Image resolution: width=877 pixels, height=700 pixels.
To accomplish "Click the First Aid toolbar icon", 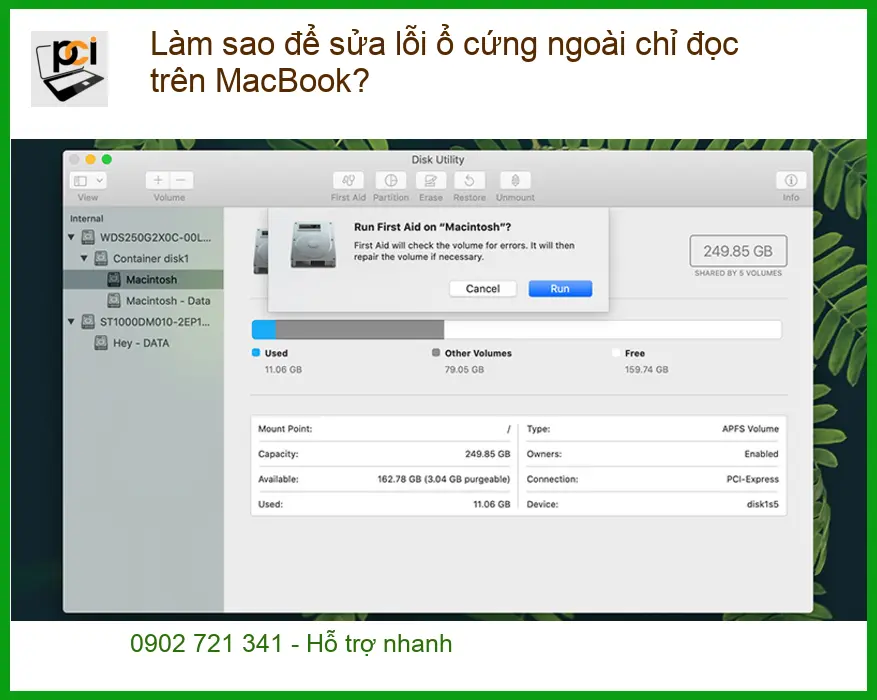I will [x=348, y=181].
